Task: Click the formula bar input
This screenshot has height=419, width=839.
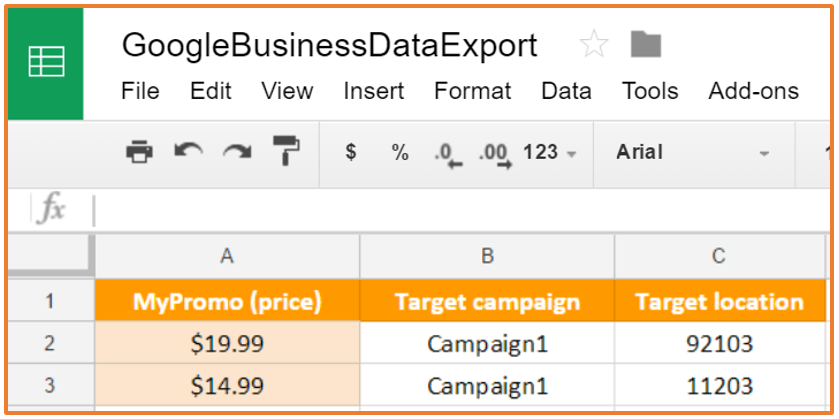Action: pyautogui.click(x=461, y=210)
